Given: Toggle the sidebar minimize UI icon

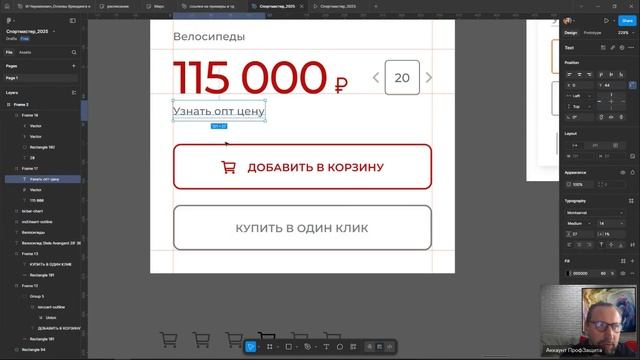Looking at the screenshot, I should point(73,20).
